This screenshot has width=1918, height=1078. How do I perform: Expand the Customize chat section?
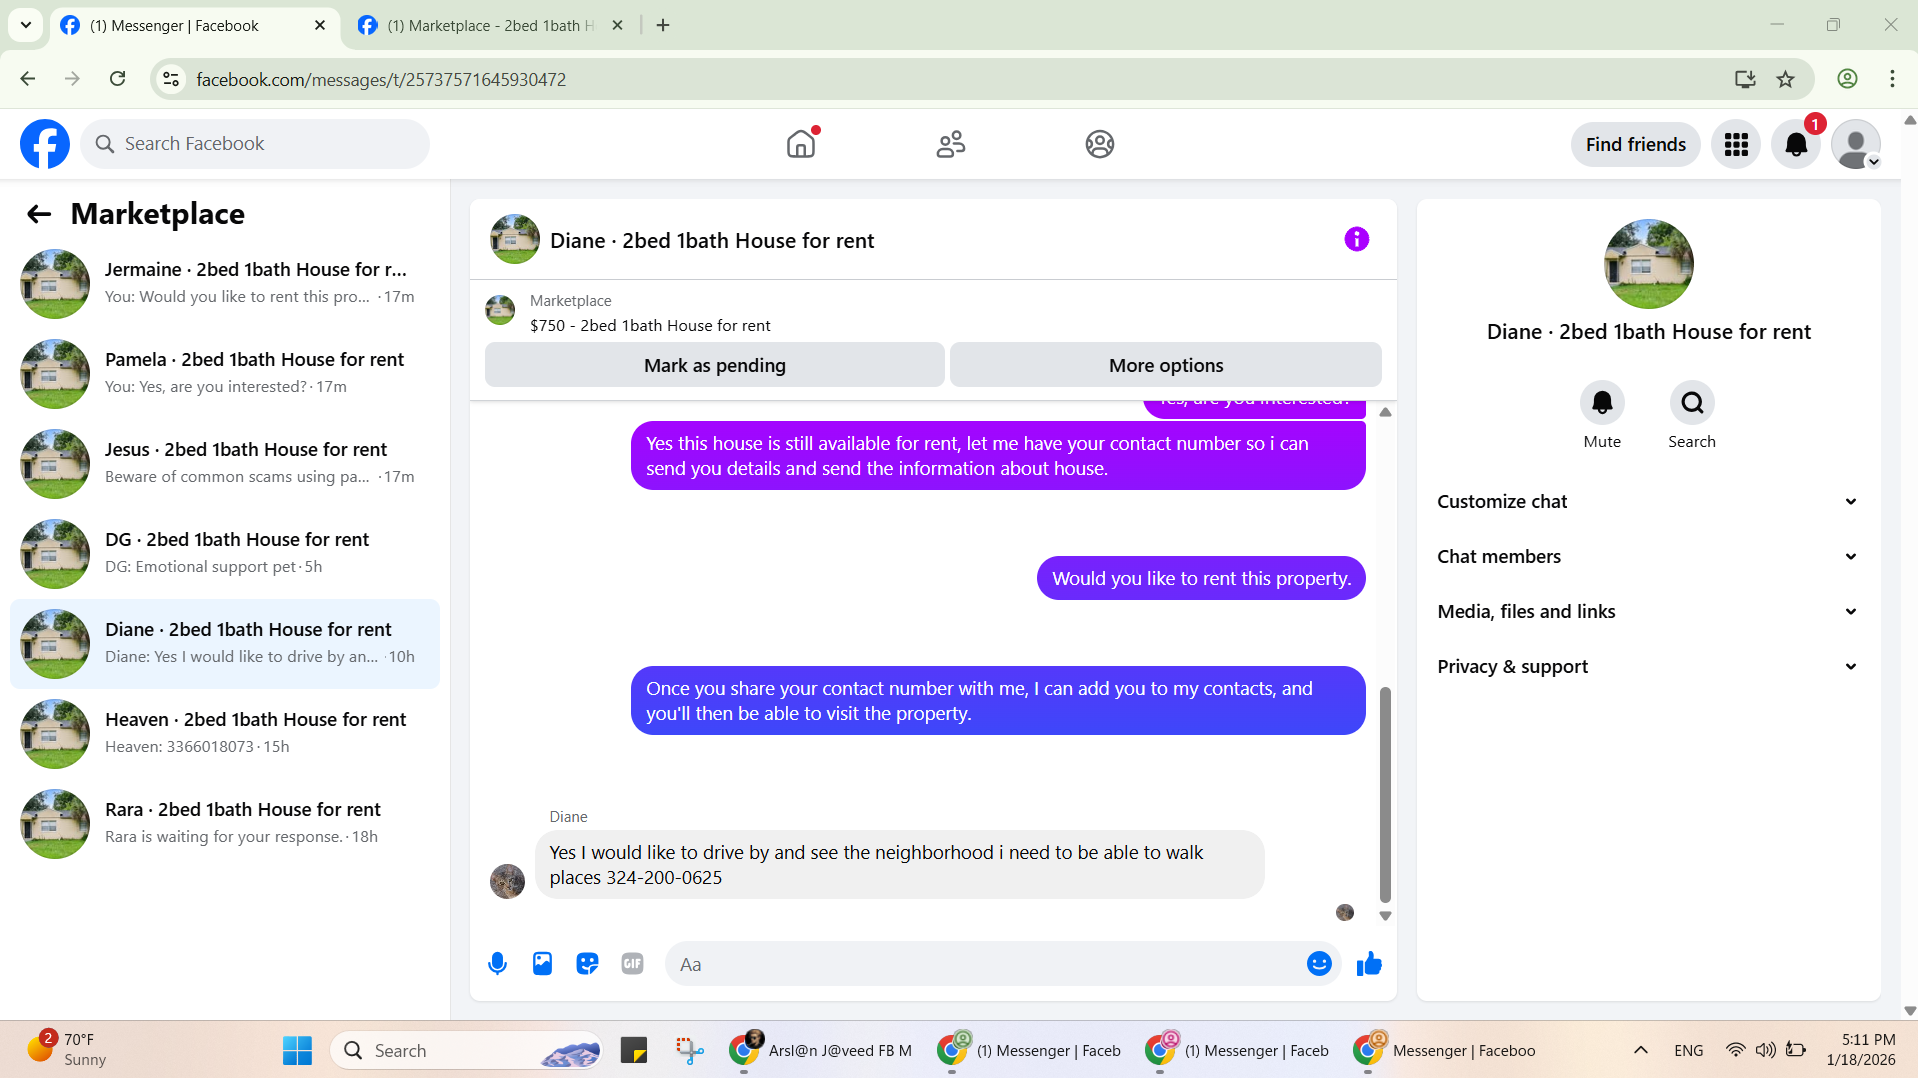[1648, 502]
